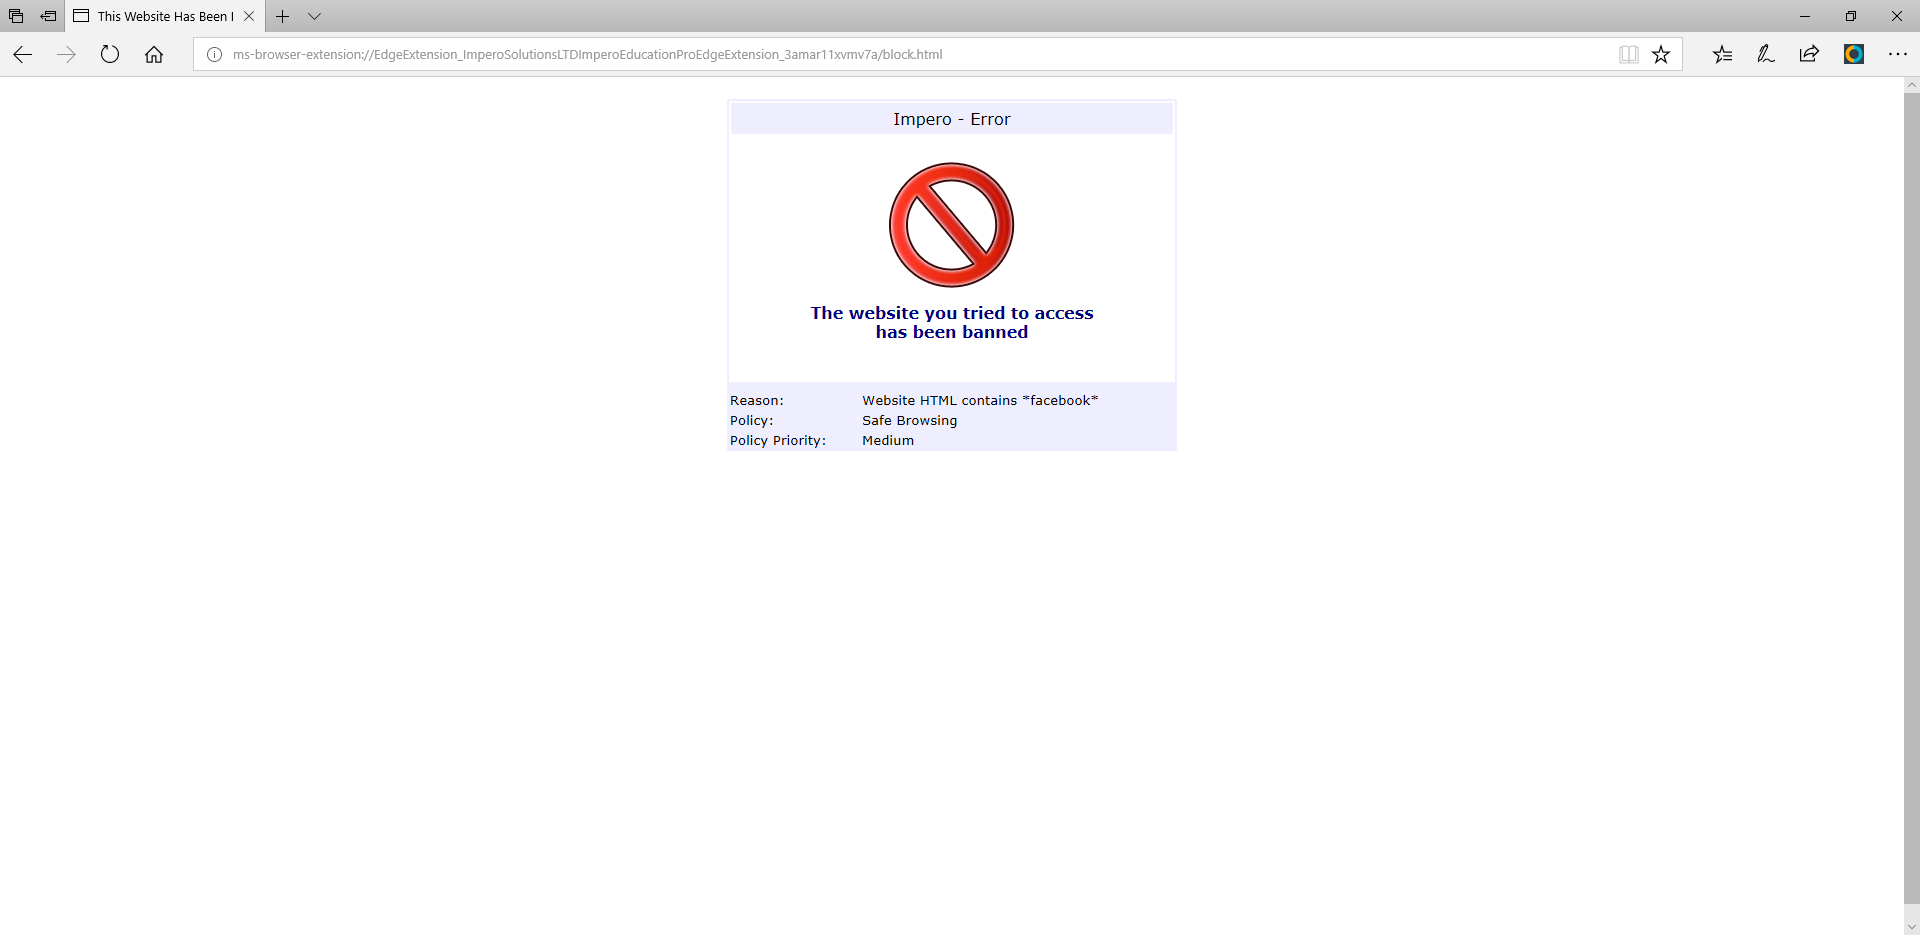This screenshot has height=935, width=1920.
Task: Restore down the Edge window
Action: [1851, 16]
